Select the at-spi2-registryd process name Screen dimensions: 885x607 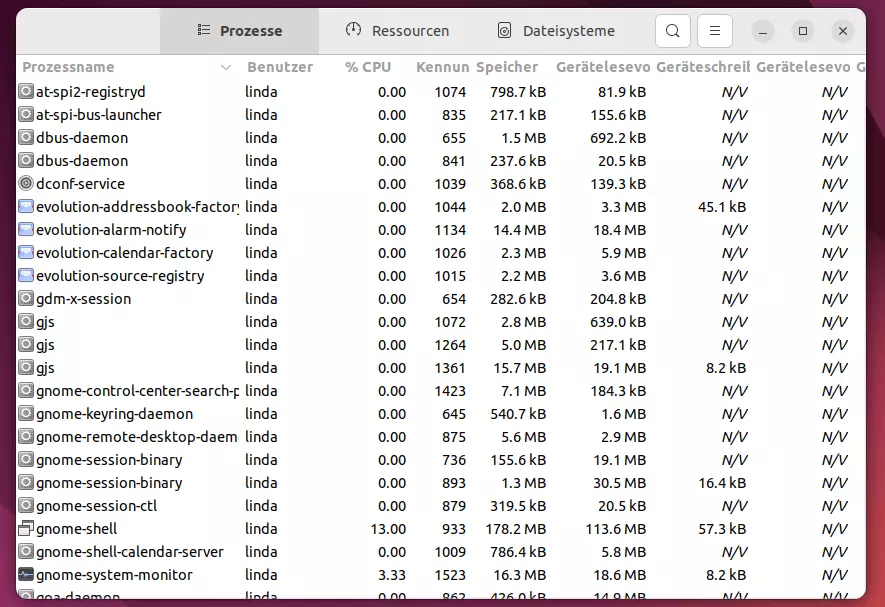tap(90, 92)
